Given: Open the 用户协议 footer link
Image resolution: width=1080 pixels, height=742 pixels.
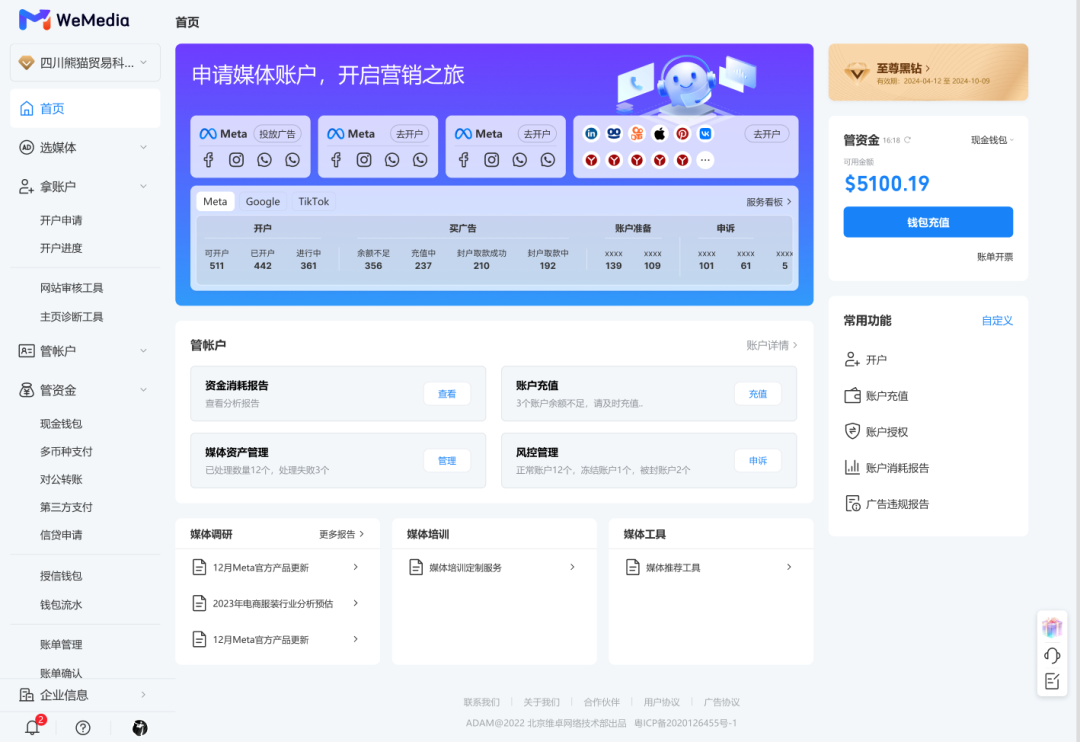Looking at the screenshot, I should pos(661,702).
